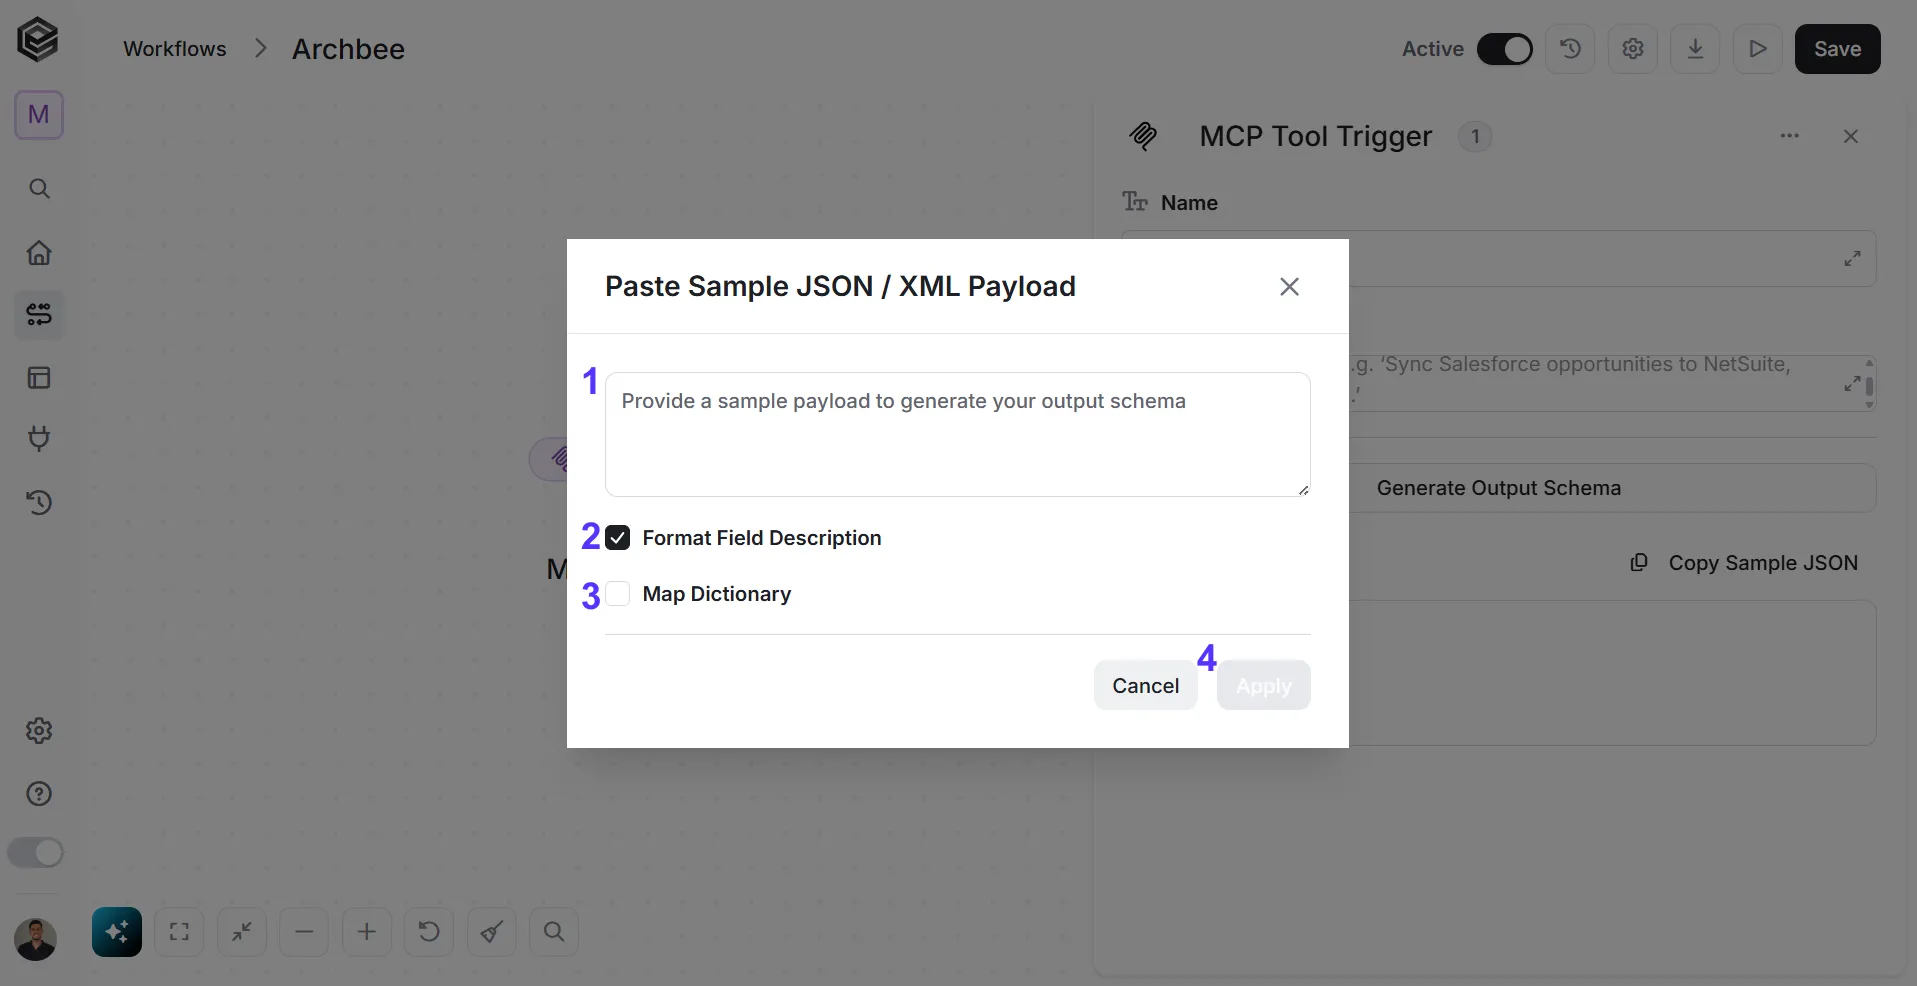Close the Paste Sample JSON dialog

point(1290,287)
